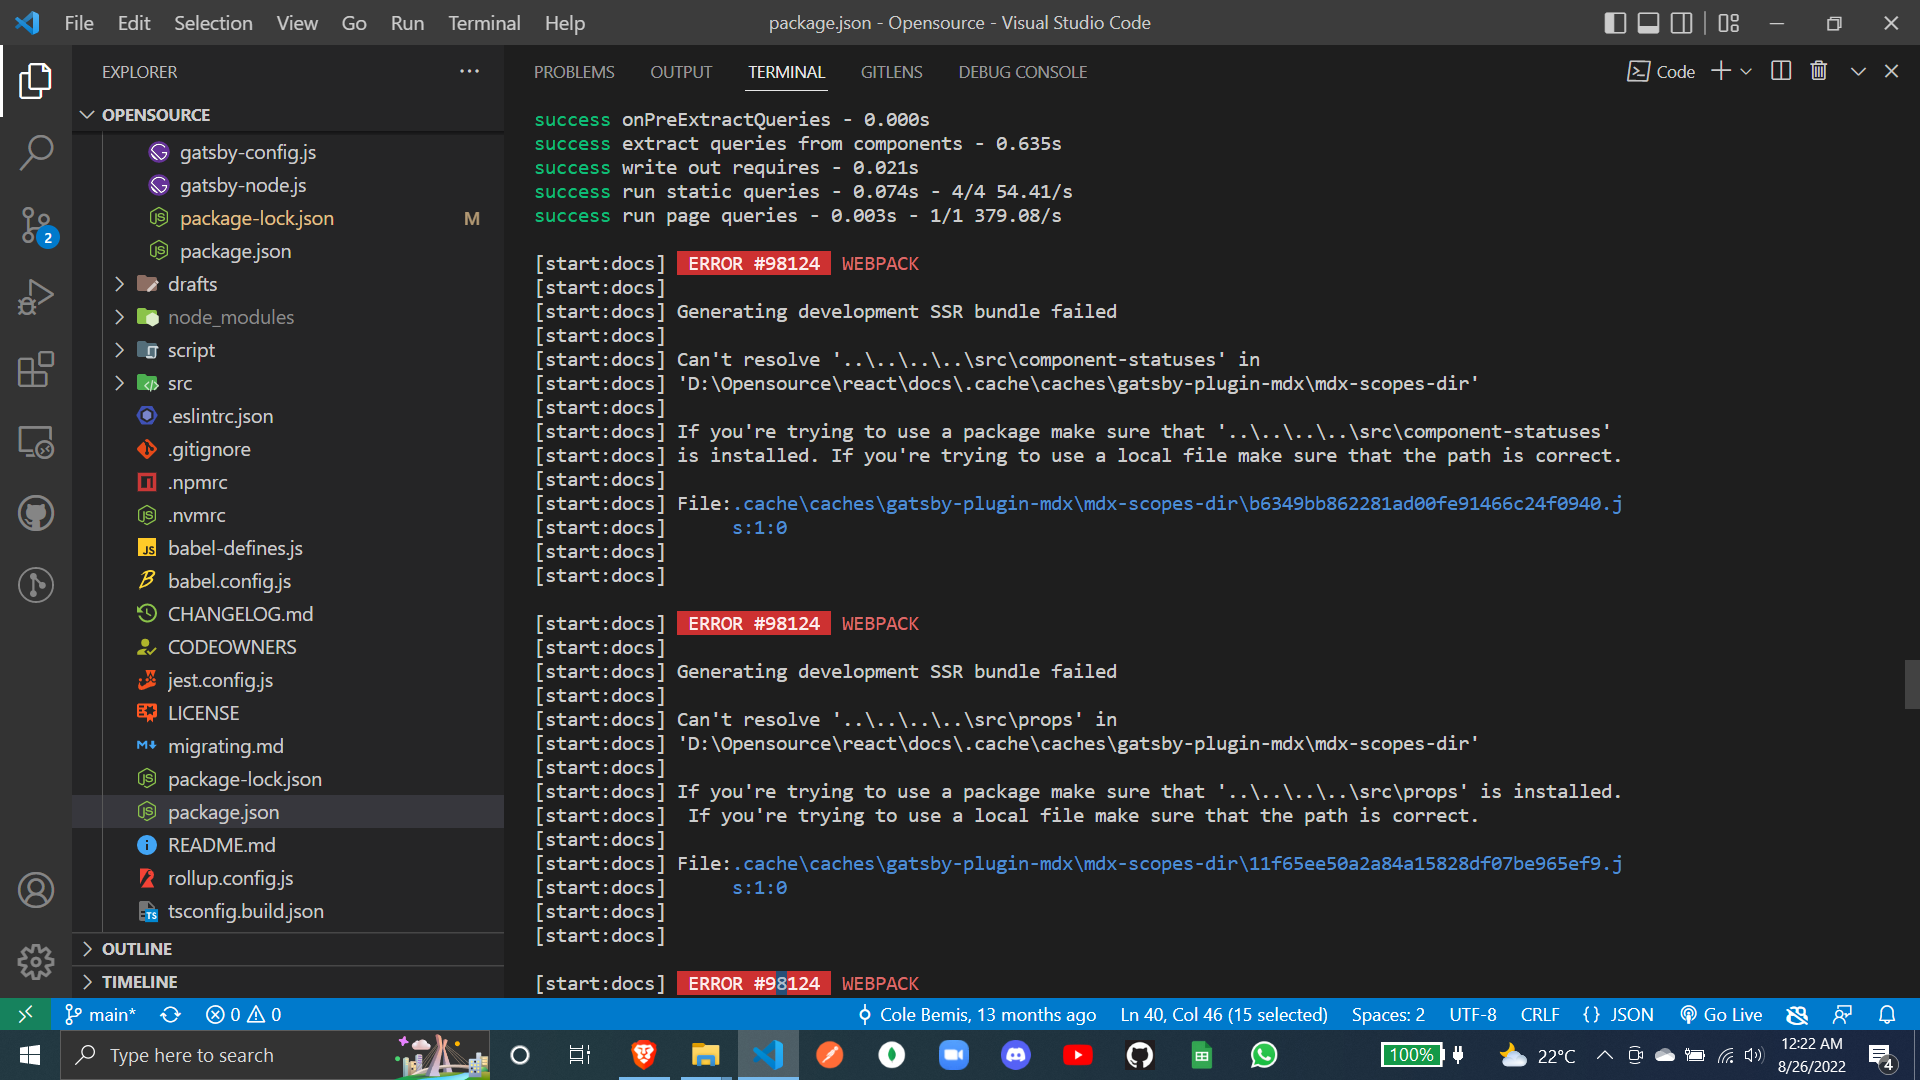Create a new terminal with plus icon
Screen dimensions: 1920x1080
[1720, 71]
